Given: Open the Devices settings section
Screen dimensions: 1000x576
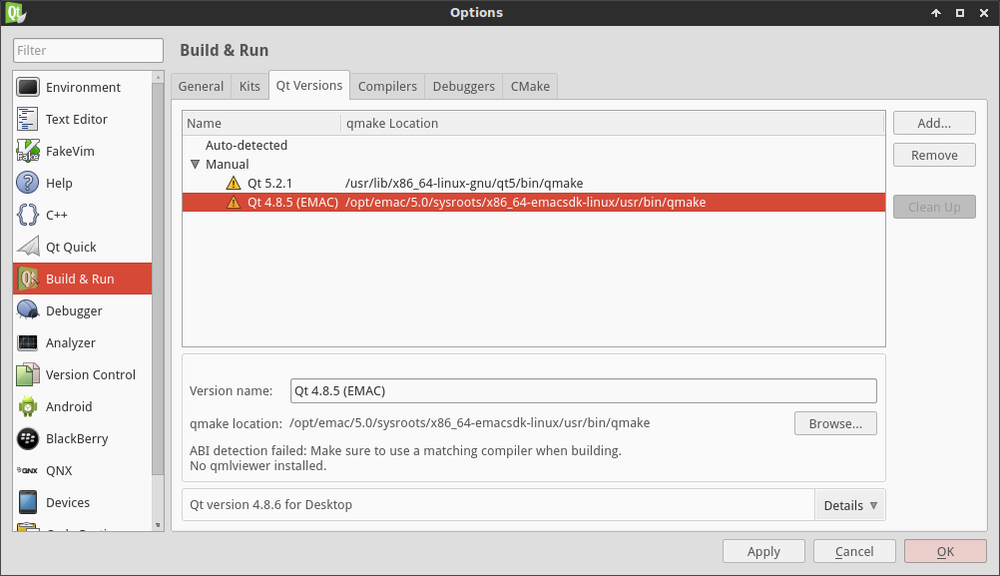Looking at the screenshot, I should (69, 503).
